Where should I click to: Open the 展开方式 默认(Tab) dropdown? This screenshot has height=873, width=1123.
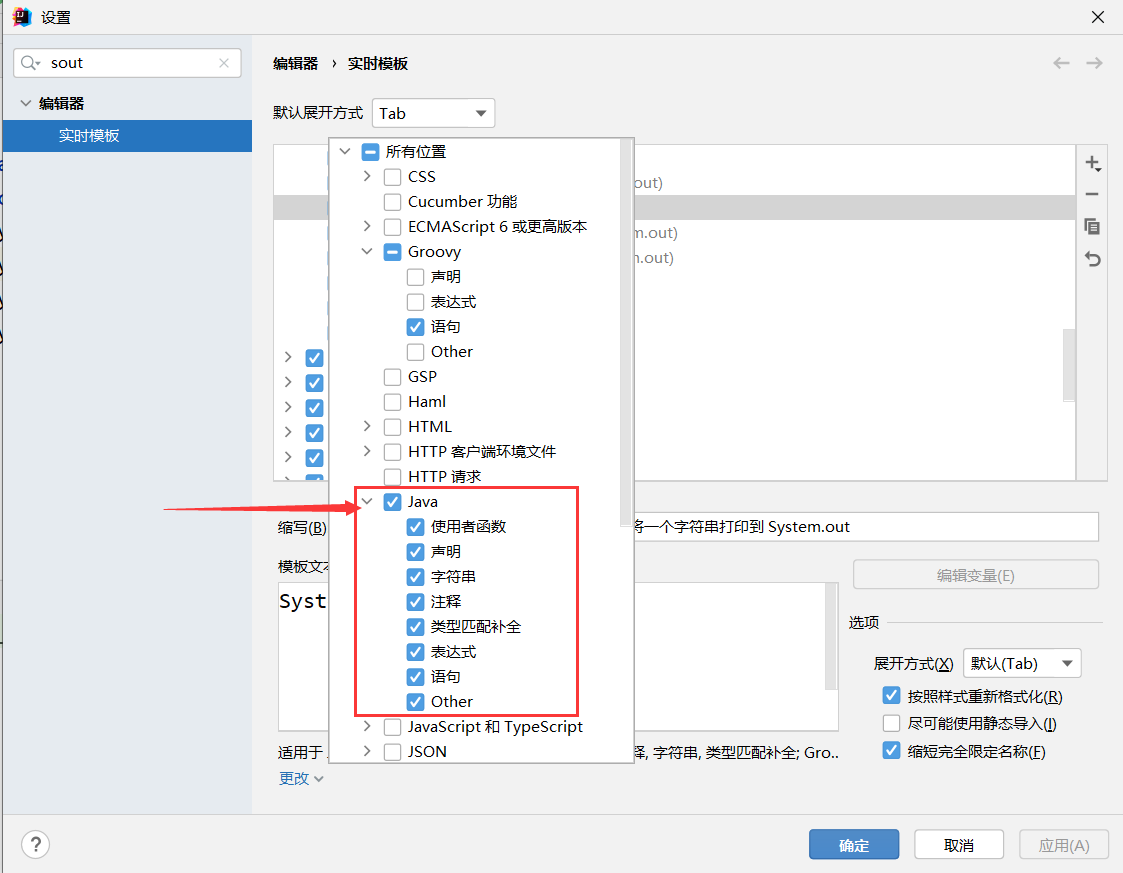(1021, 663)
